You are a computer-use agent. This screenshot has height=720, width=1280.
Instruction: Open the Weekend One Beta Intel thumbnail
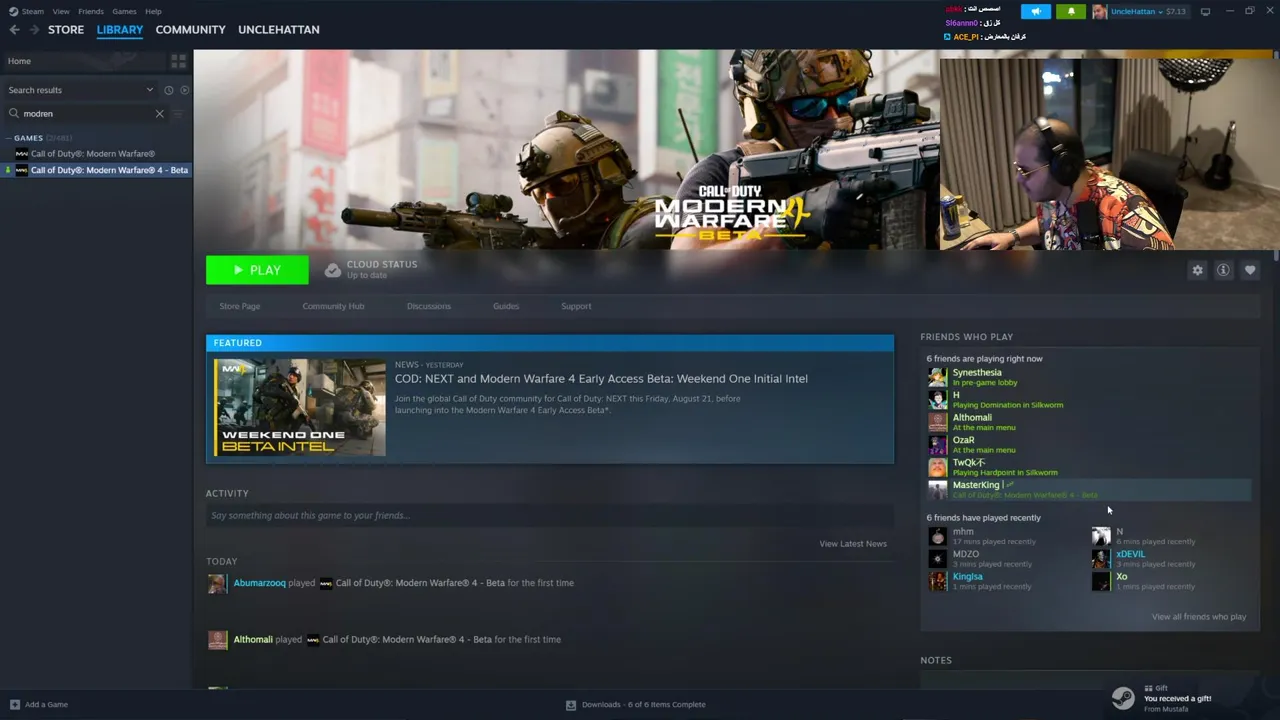[300, 407]
